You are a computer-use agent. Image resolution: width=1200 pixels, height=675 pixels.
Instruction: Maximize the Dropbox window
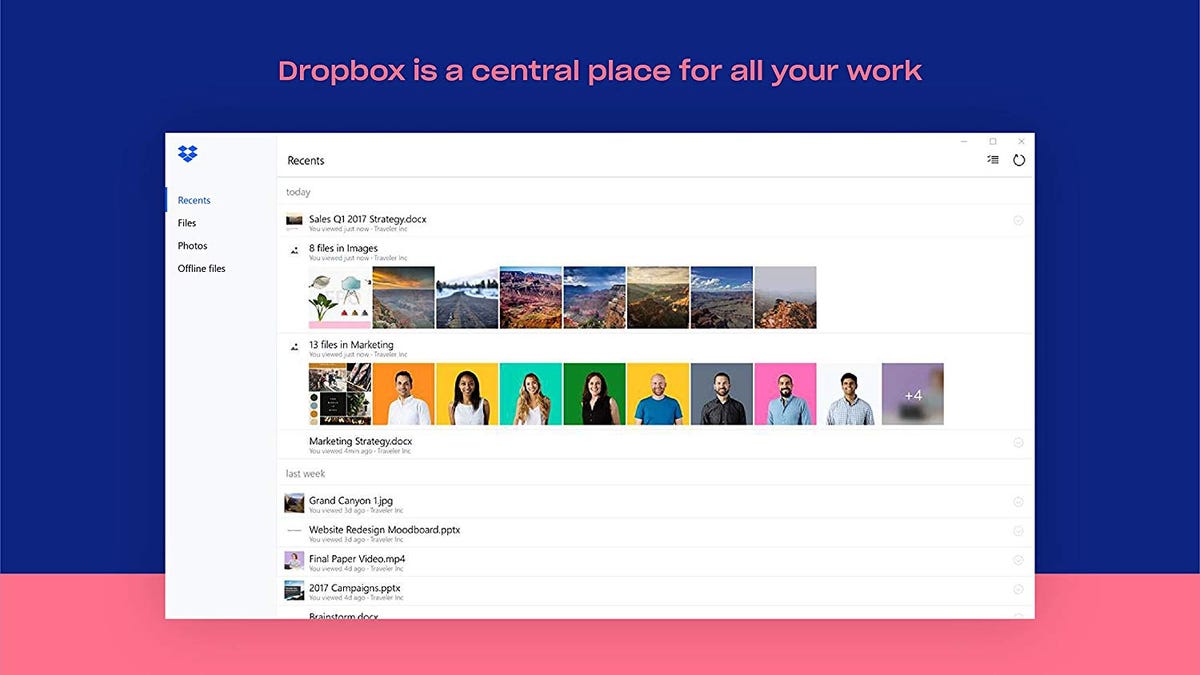[992, 141]
